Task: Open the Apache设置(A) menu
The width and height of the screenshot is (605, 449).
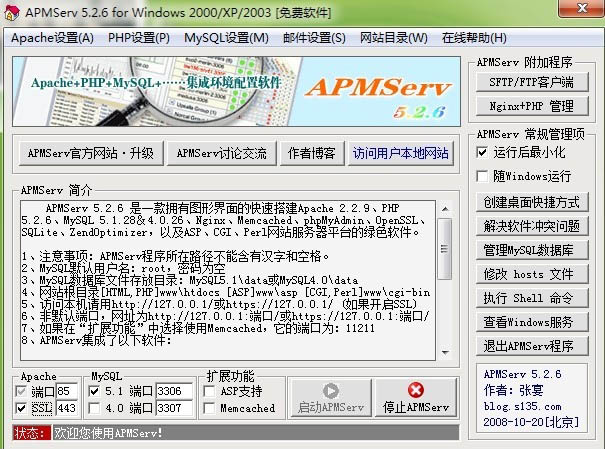Action: click(x=52, y=38)
